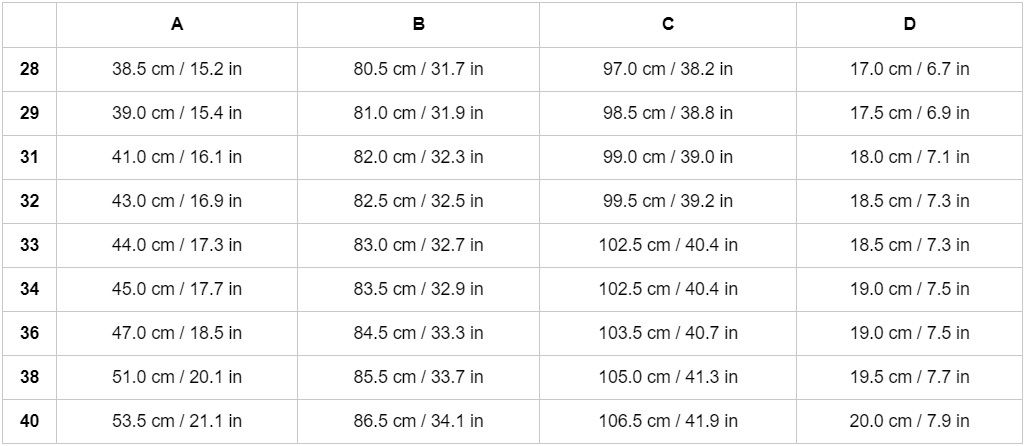The image size is (1025, 446).
Task: Click size 28 row header
Action: point(30,69)
